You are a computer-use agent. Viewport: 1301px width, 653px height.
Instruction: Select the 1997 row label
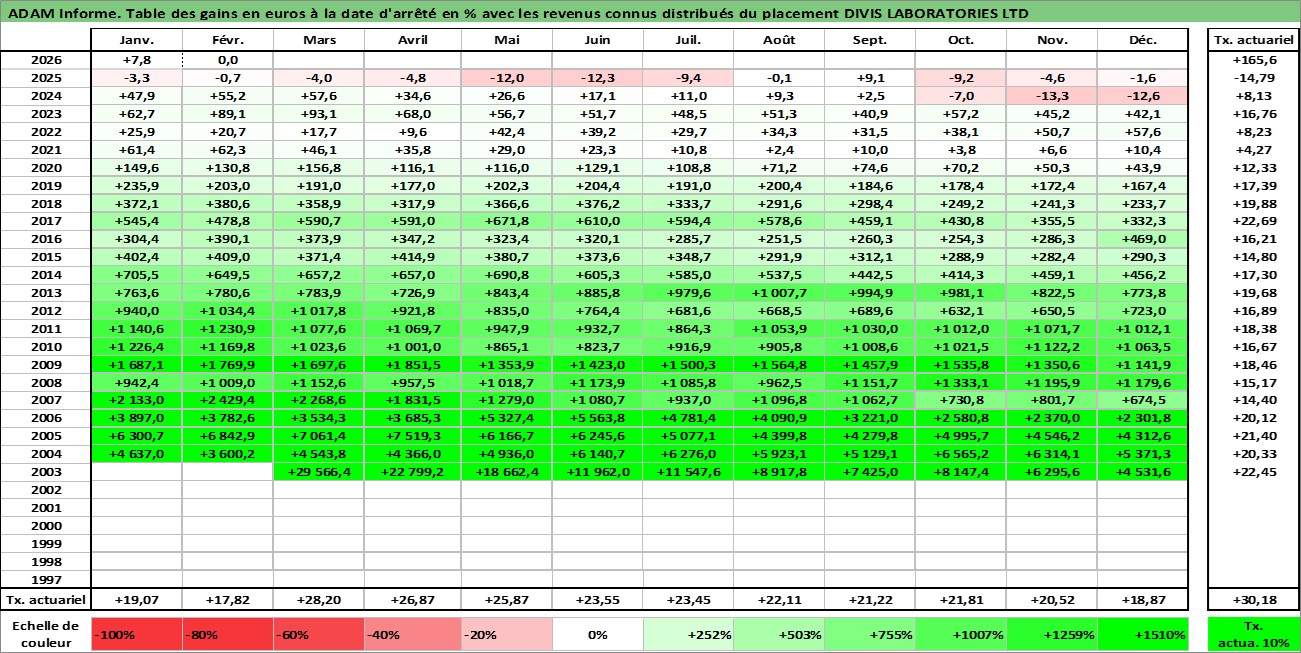(46, 580)
